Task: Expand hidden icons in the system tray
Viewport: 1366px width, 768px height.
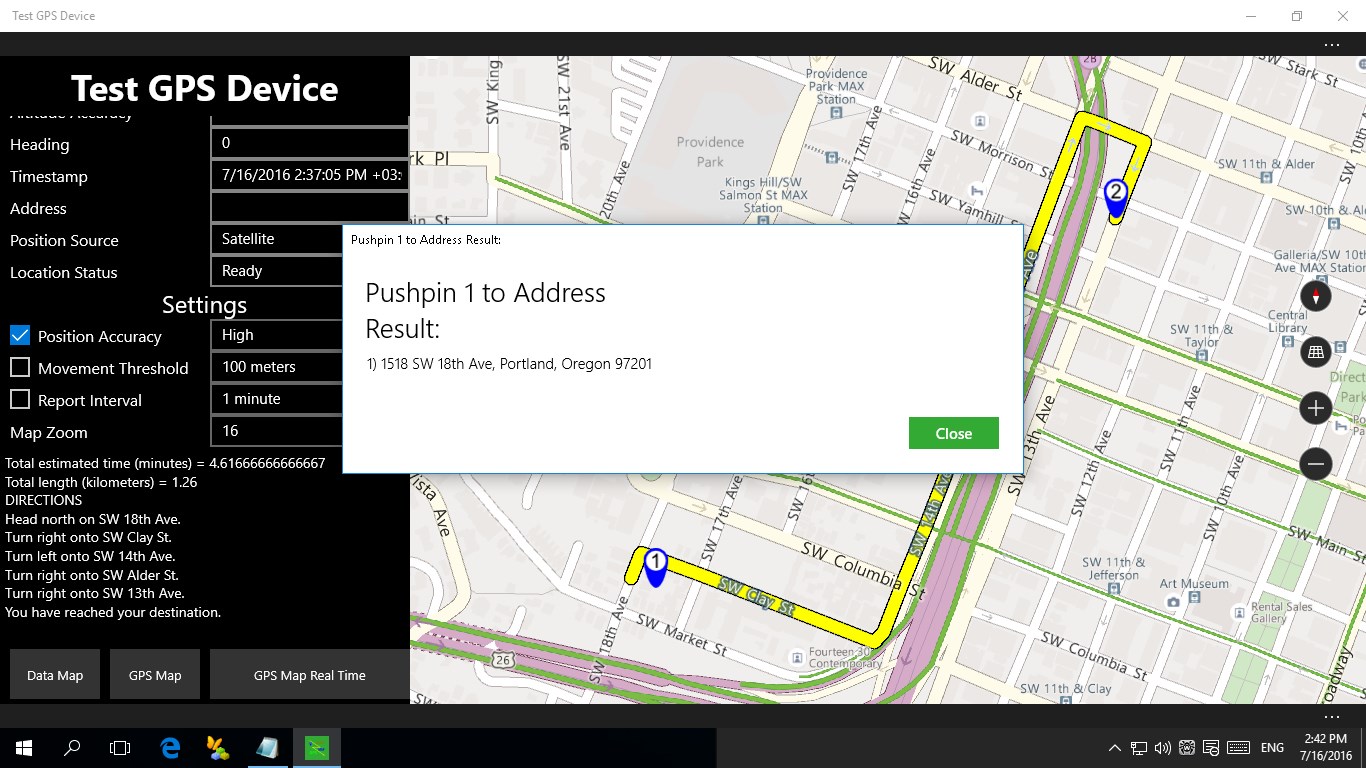Action: (1113, 747)
